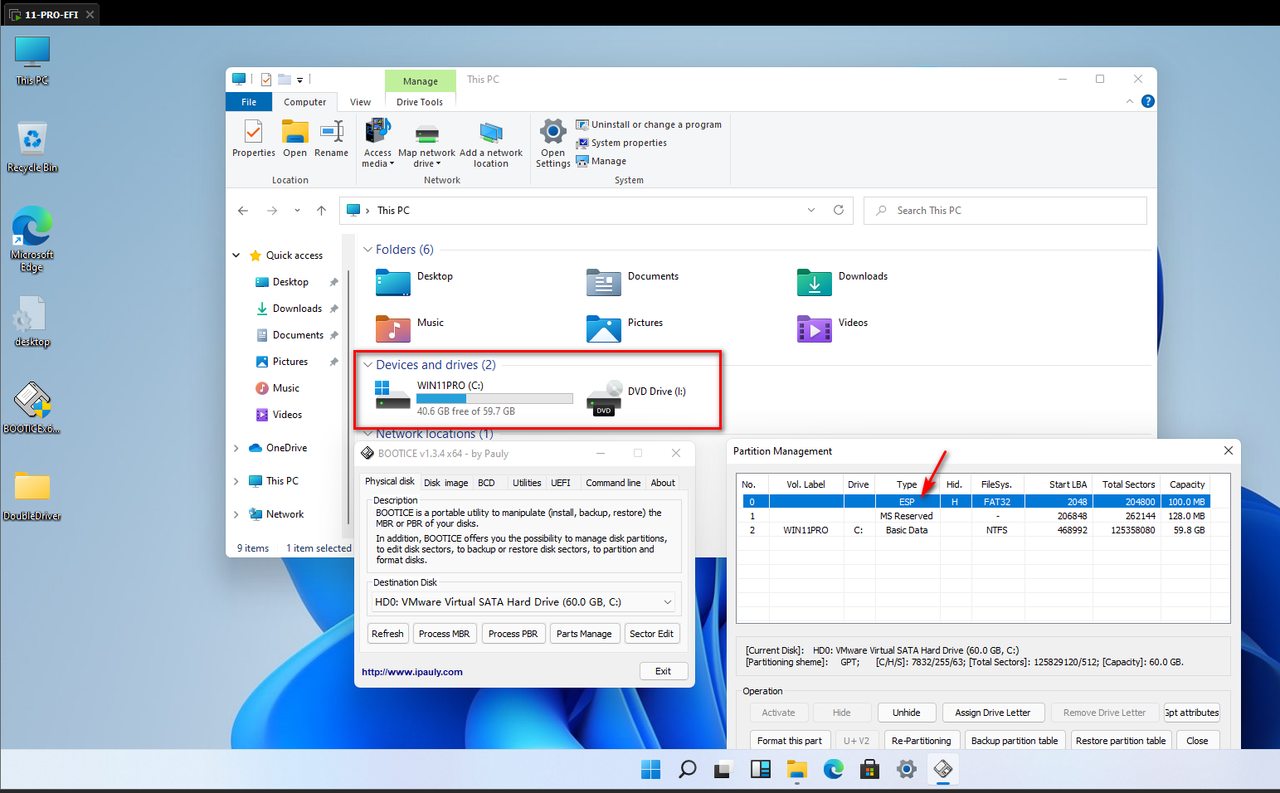The image size is (1280, 793).
Task: Open recent locations dropdown arrow
Action: [297, 210]
